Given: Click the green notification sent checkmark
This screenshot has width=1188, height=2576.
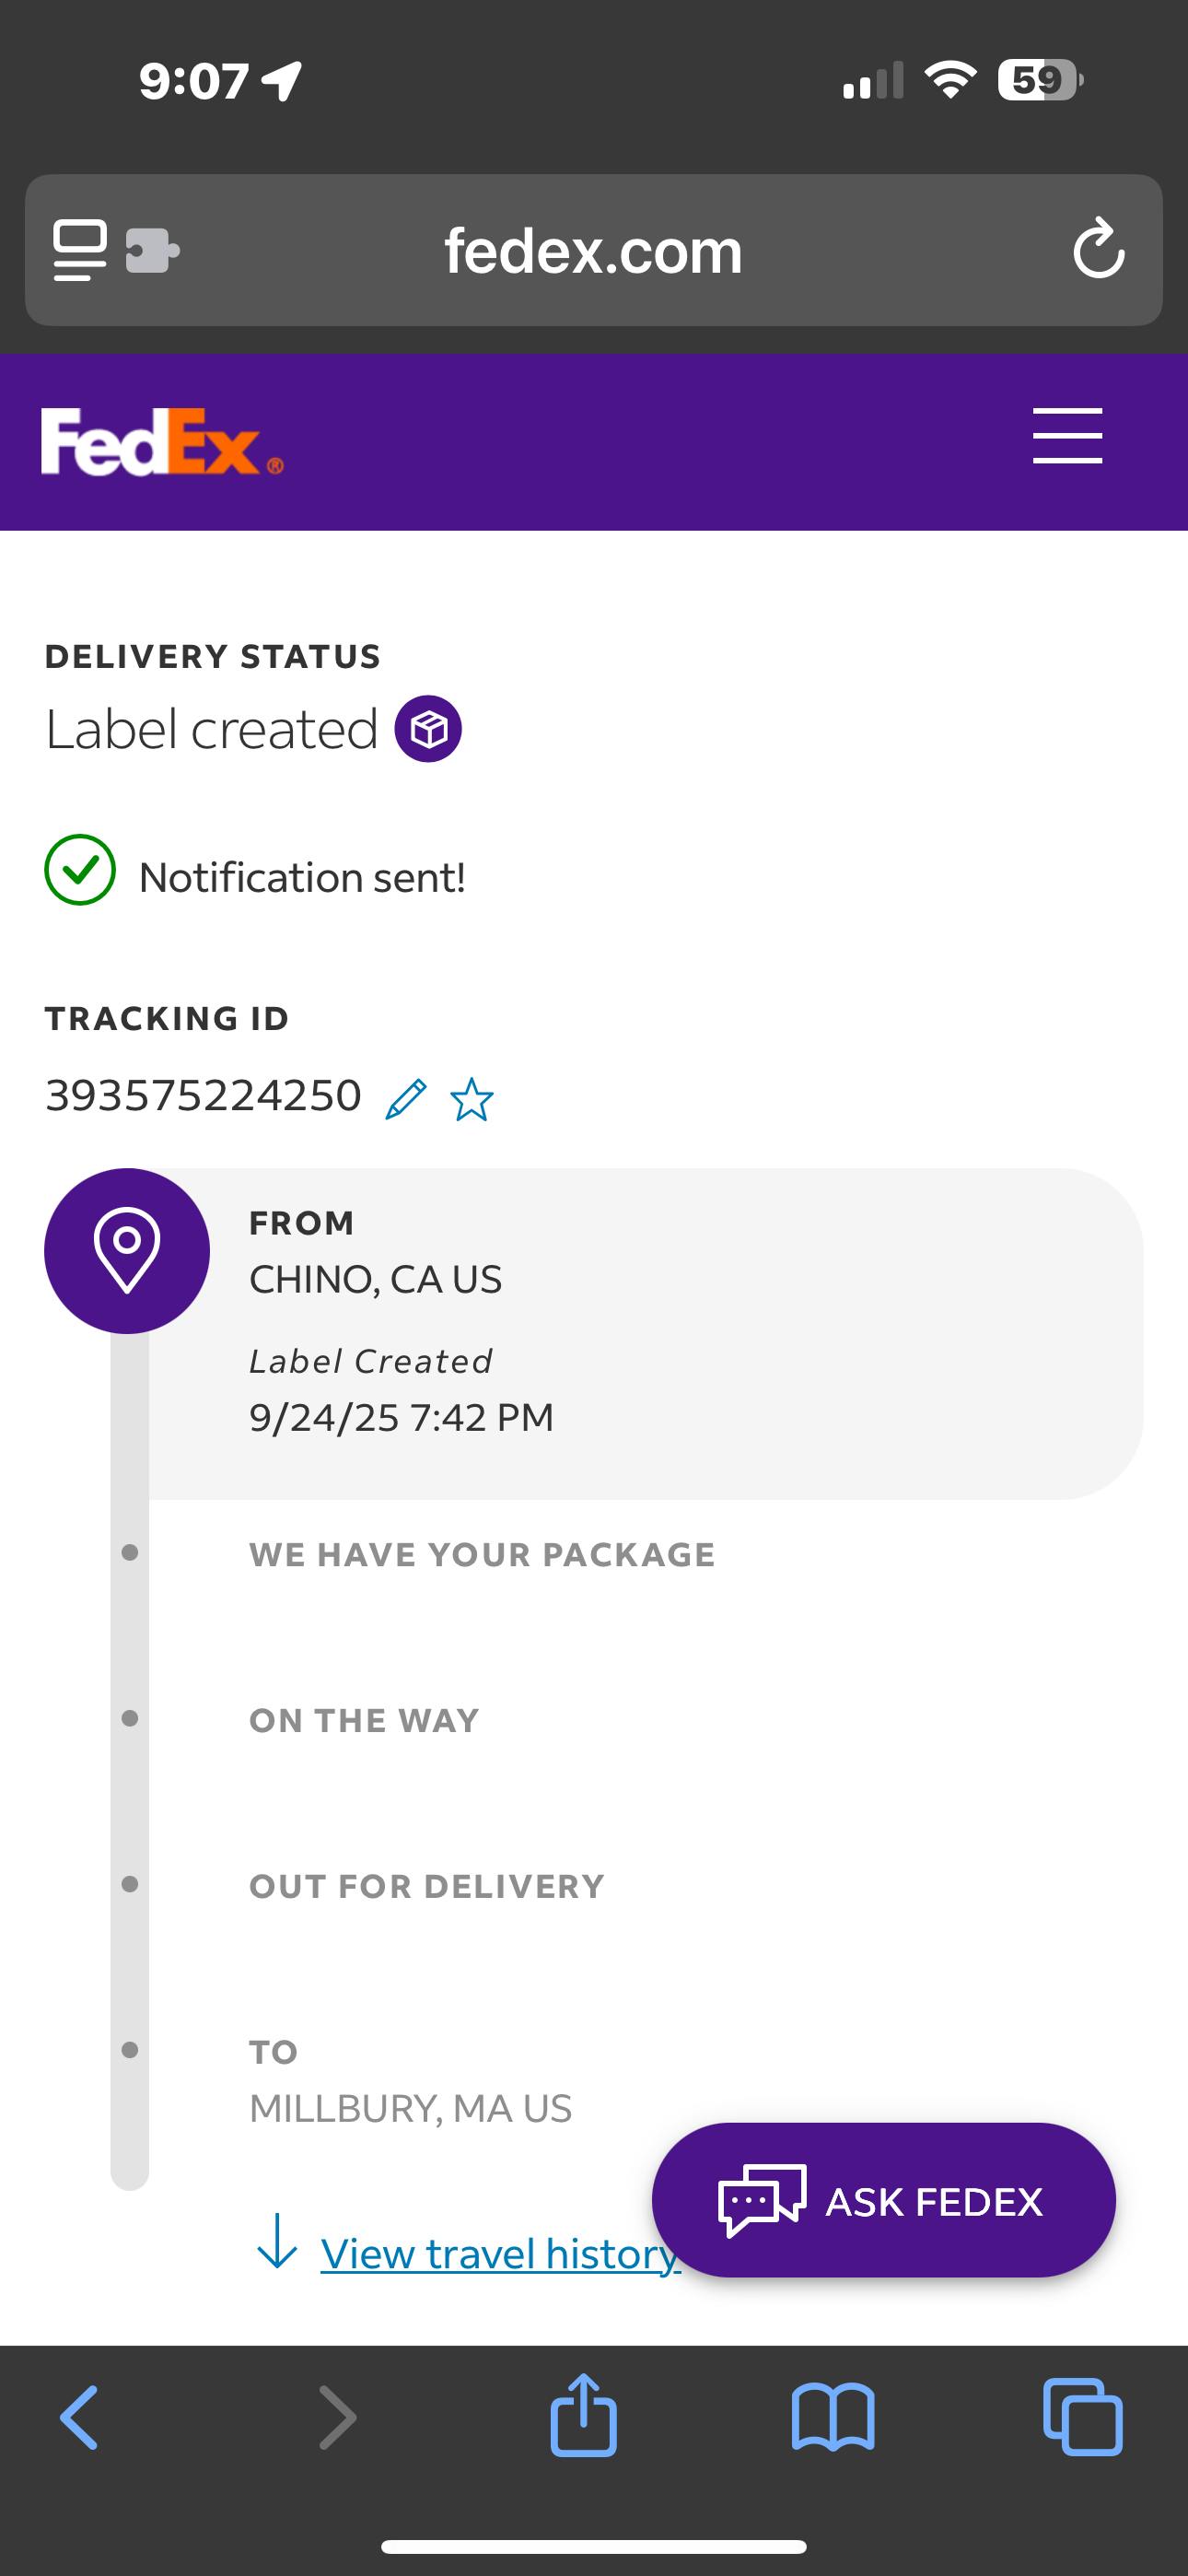Looking at the screenshot, I should 80,870.
